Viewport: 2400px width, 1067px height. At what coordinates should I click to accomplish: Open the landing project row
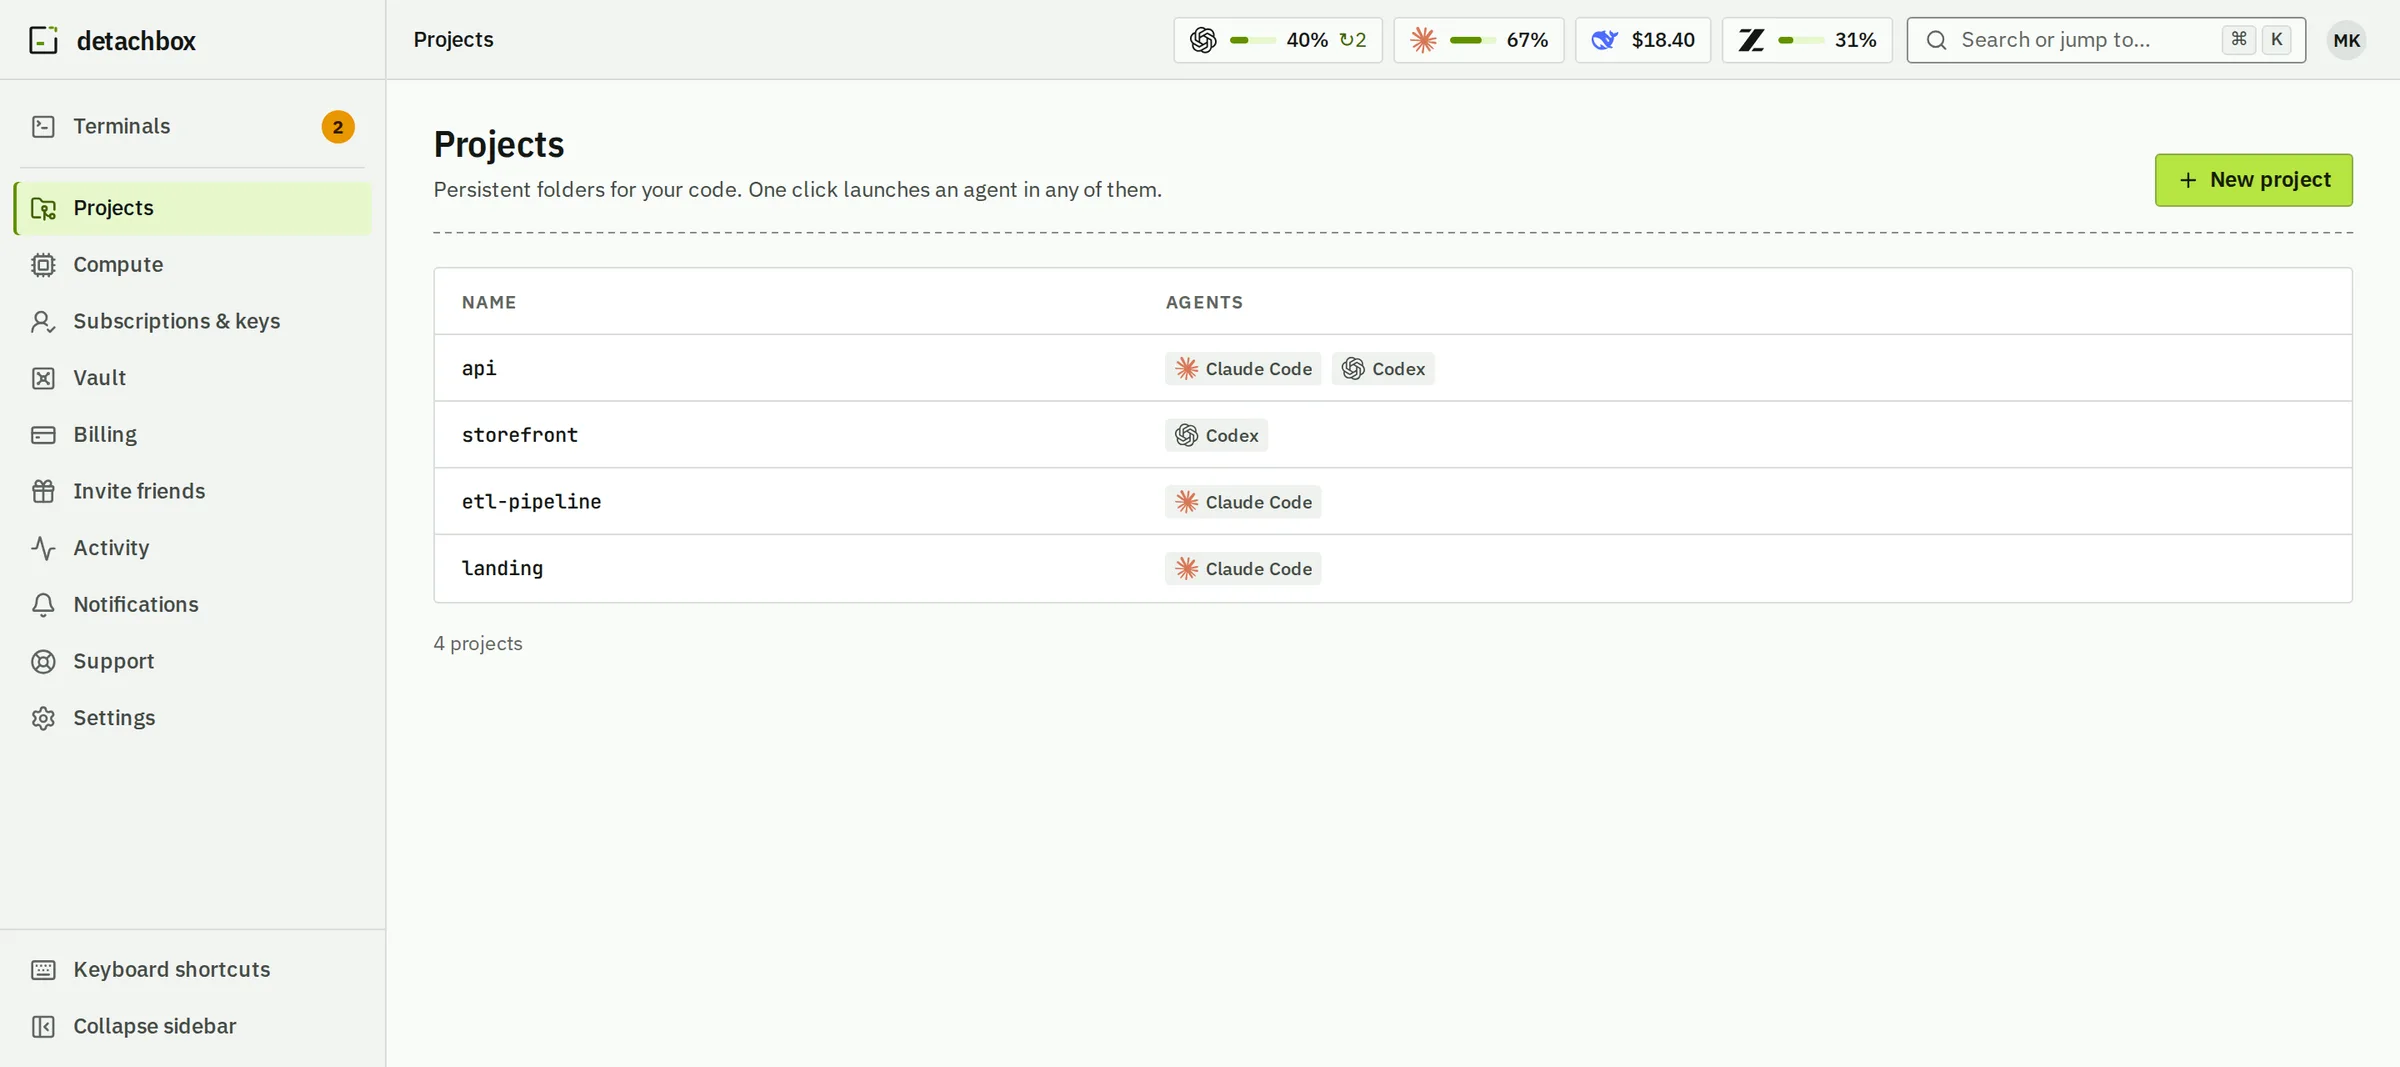coord(1393,568)
